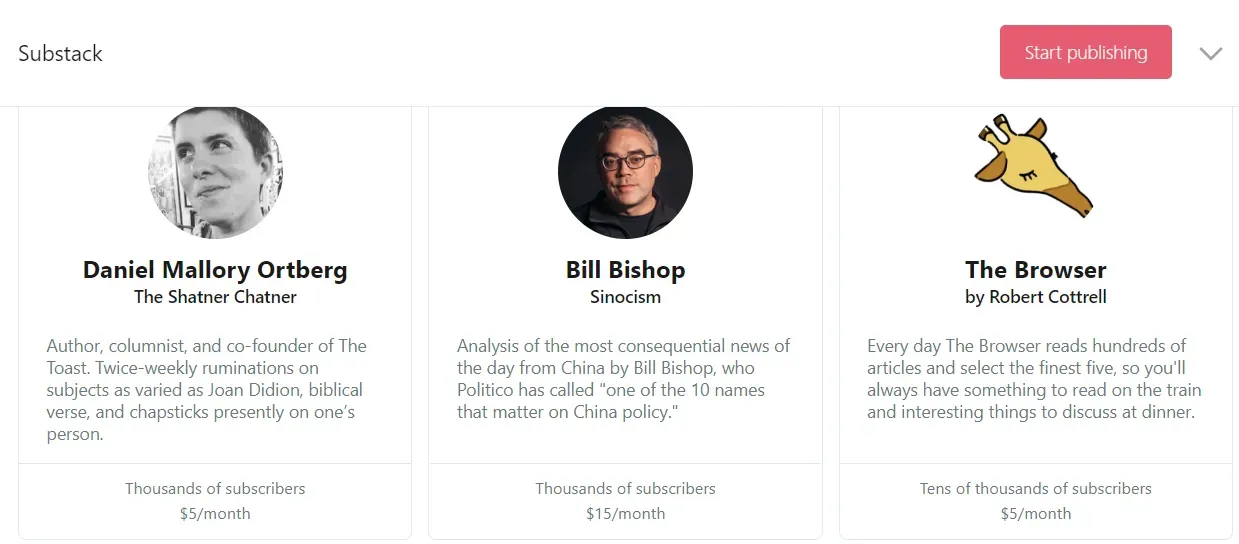This screenshot has height=544, width=1239.
Task: Expand the header chevron dropdown menu
Action: (1211, 54)
